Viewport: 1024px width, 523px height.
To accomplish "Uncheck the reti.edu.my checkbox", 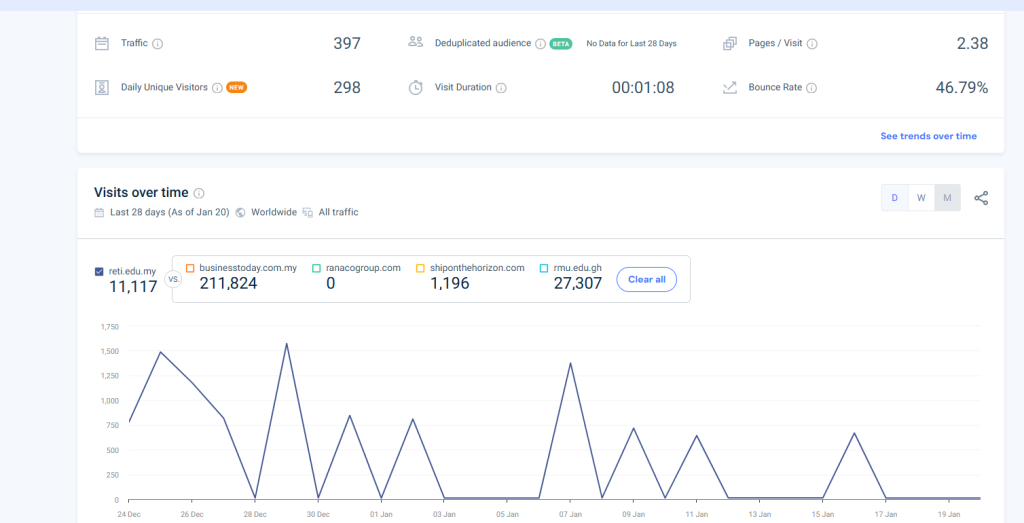I will tap(99, 271).
